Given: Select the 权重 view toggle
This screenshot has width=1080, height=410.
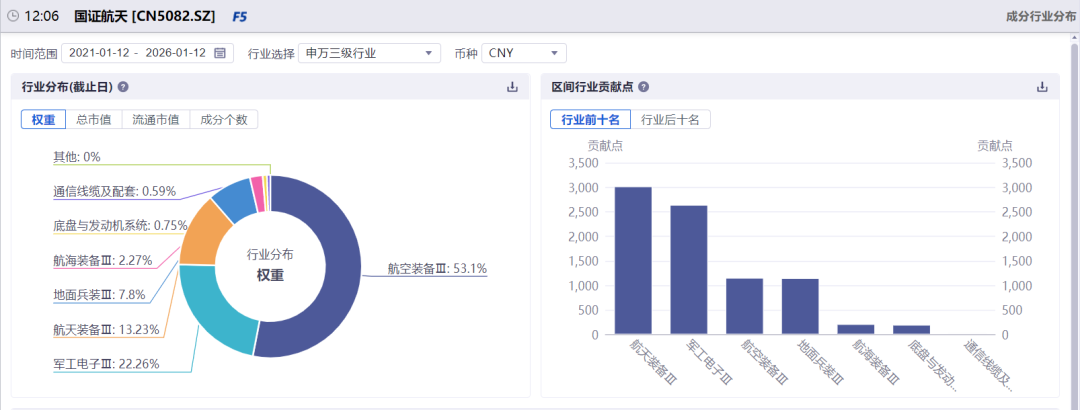Looking at the screenshot, I should 43,120.
